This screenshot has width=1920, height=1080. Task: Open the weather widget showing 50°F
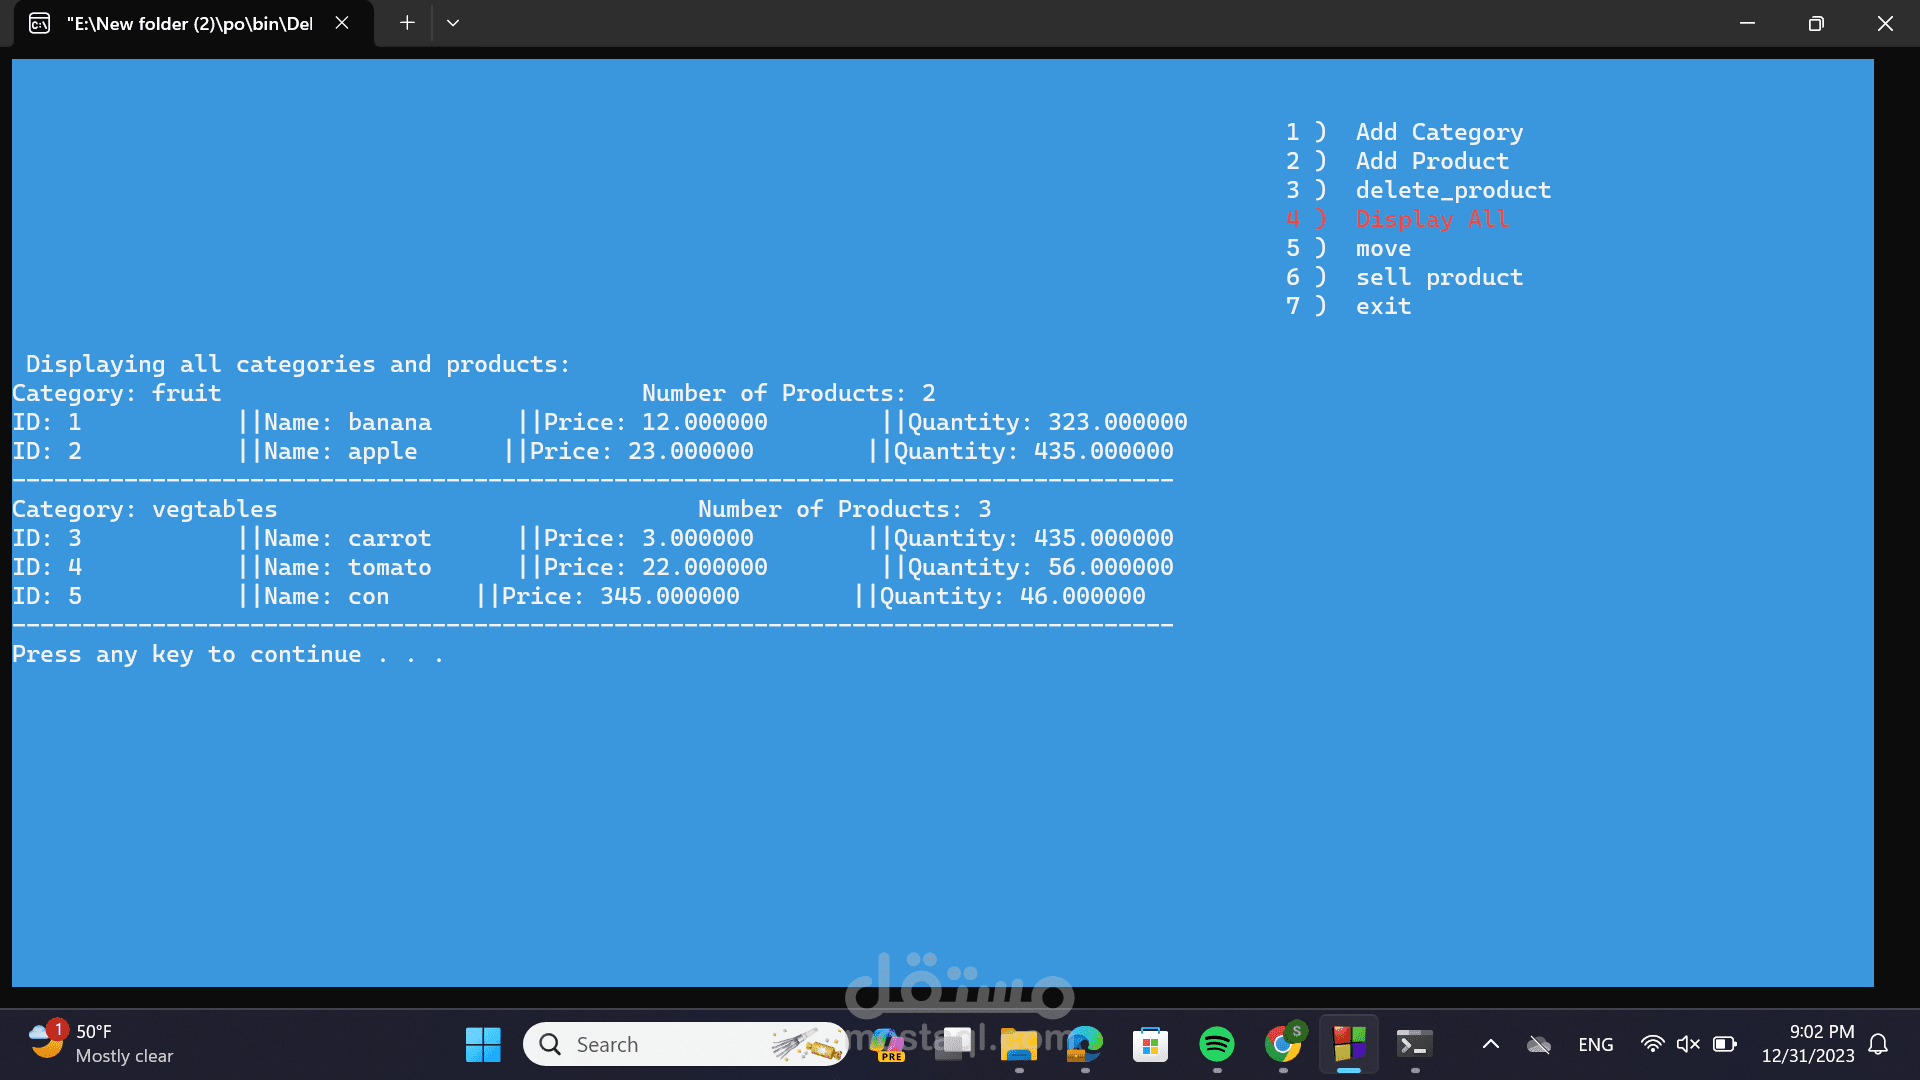(x=100, y=1044)
